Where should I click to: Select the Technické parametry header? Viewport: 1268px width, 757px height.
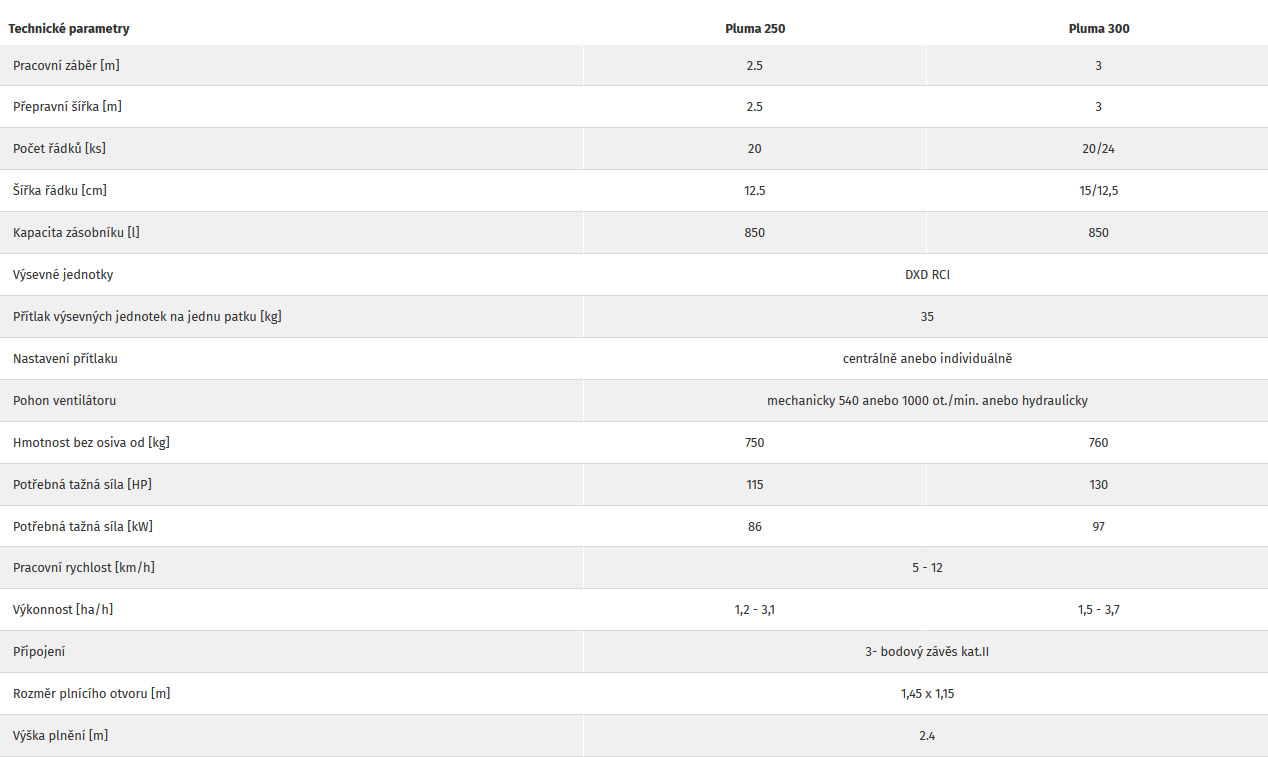tap(69, 29)
